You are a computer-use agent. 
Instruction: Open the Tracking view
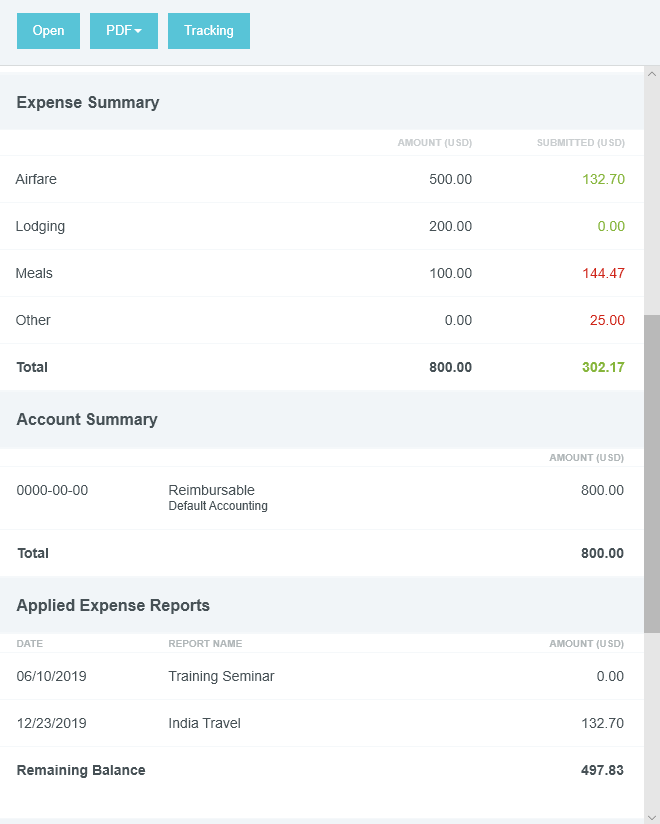point(208,31)
